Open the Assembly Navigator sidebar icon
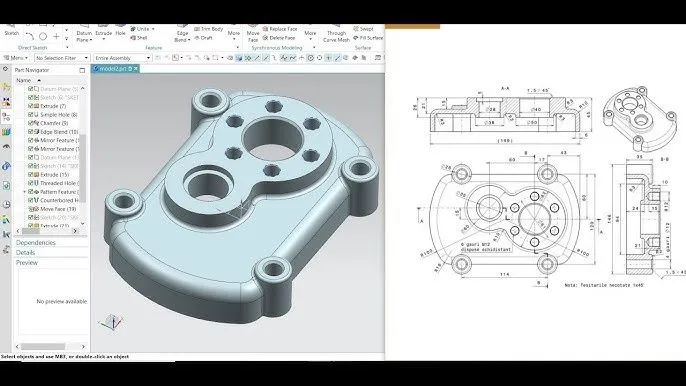The image size is (686, 386). 6,86
